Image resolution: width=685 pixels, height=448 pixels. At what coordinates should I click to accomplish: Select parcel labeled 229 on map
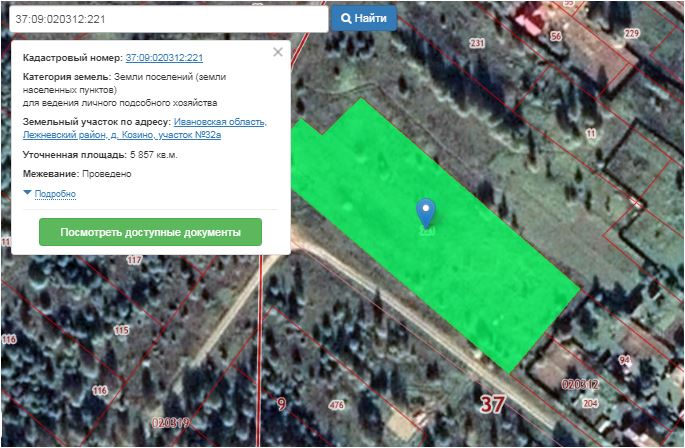631,34
